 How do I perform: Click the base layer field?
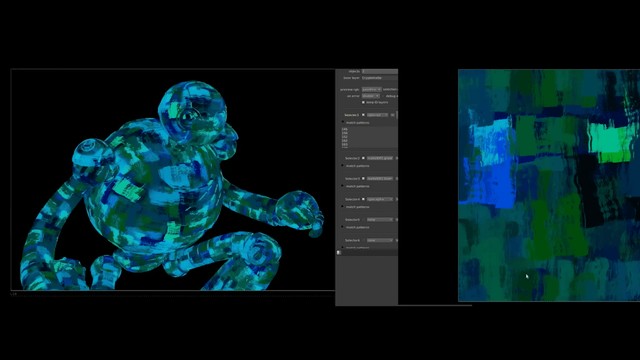point(380,78)
